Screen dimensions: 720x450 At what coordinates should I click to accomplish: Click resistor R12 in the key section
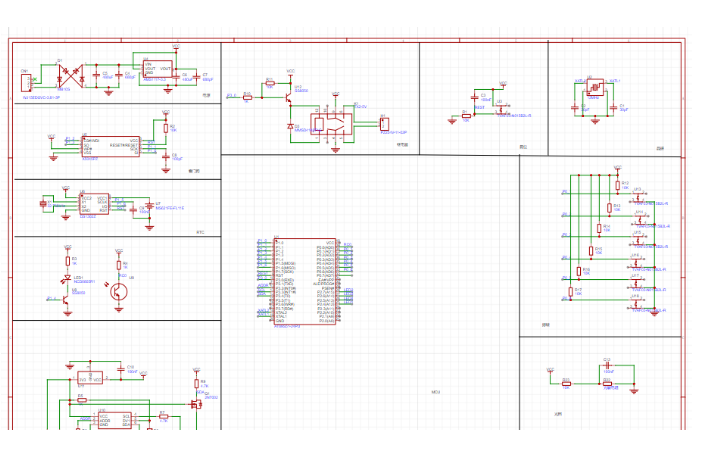point(618,185)
